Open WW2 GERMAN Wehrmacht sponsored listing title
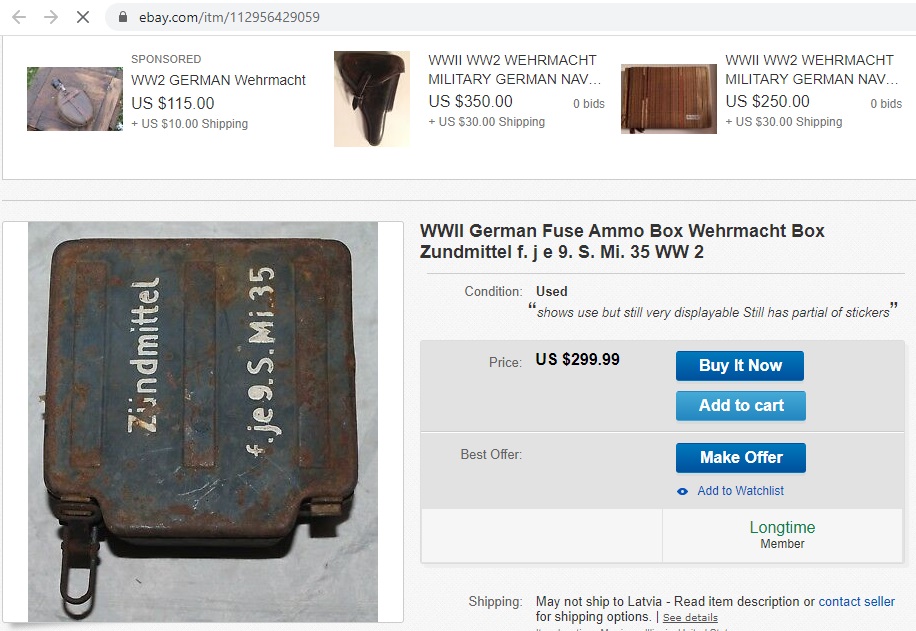Screen dimensions: 916x631 pos(218,80)
